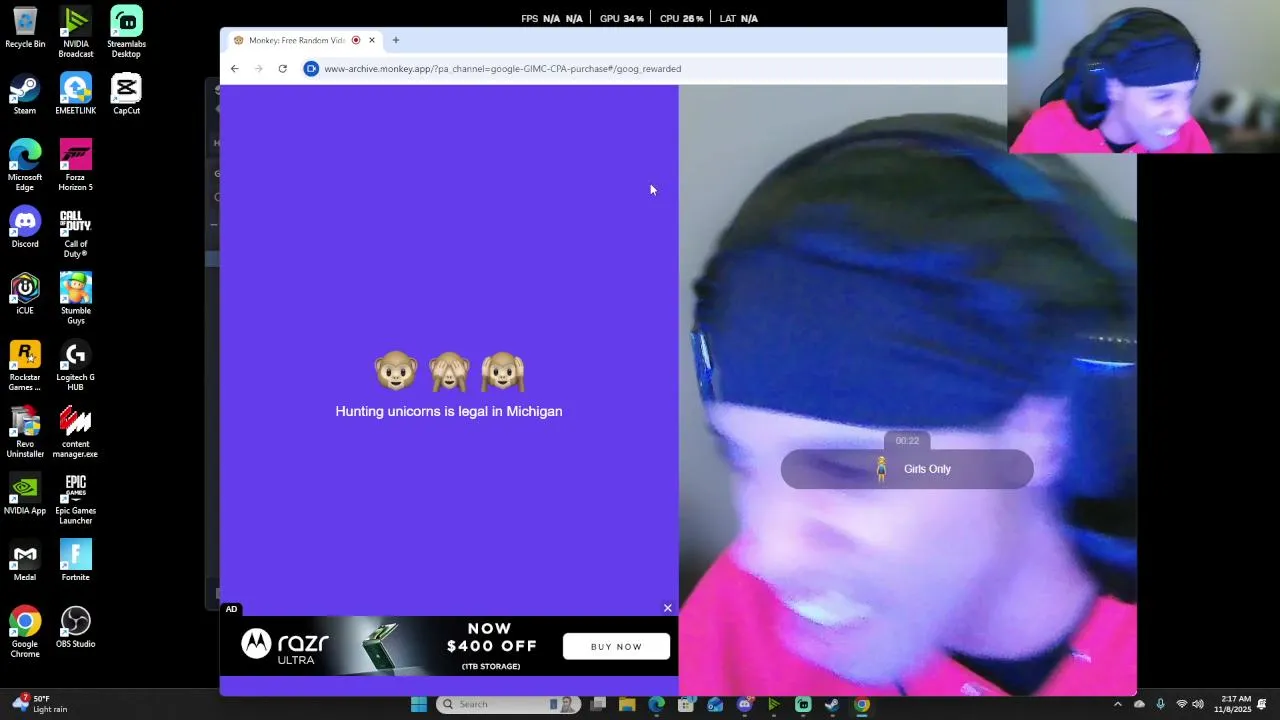Open content manager.exe shortcut
The width and height of the screenshot is (1280, 720).
pos(76,432)
